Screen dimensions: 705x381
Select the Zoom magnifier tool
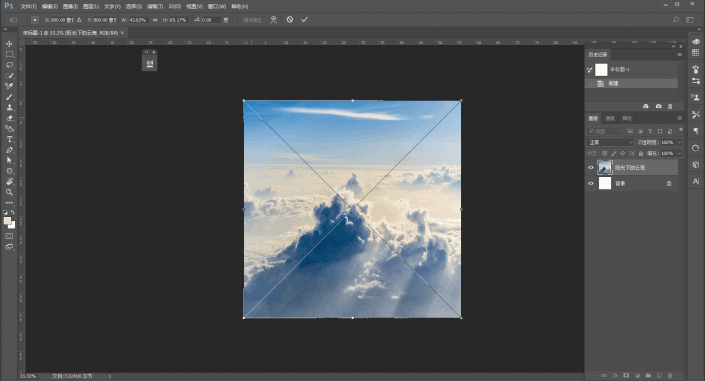click(x=9, y=192)
